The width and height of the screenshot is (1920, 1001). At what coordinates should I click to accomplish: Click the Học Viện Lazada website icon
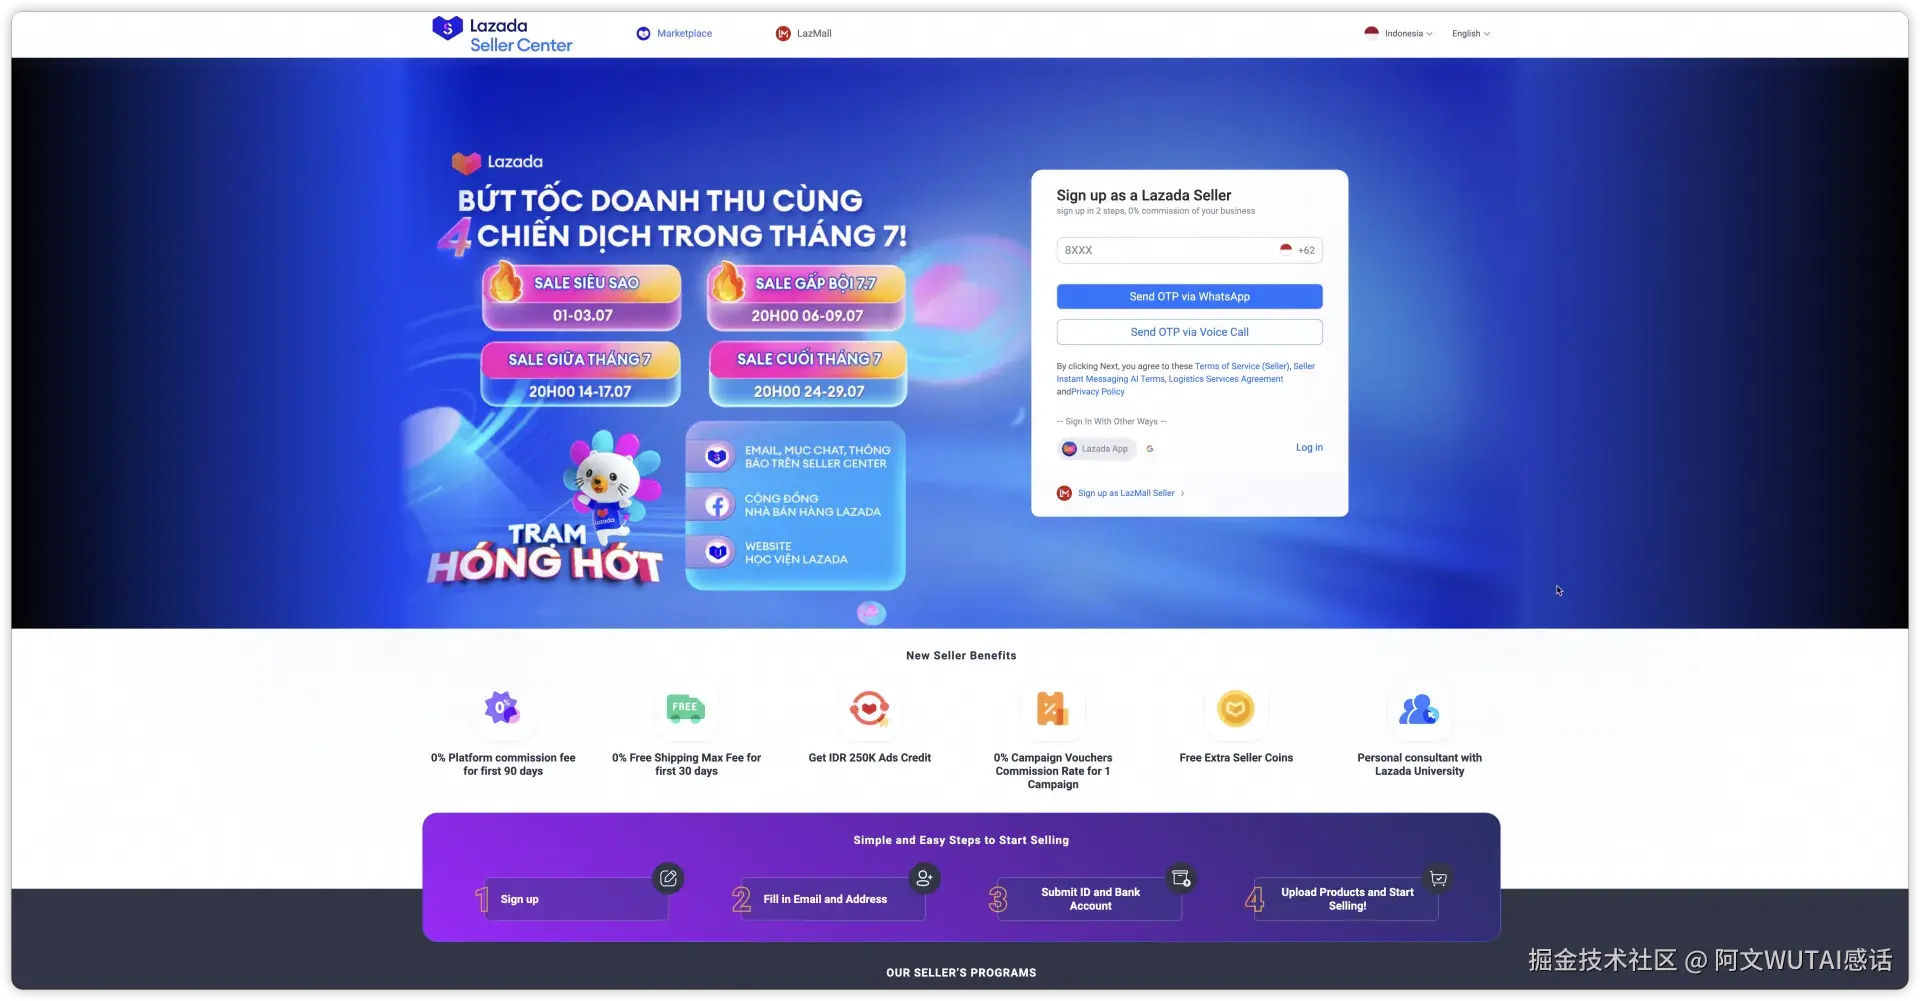point(717,552)
